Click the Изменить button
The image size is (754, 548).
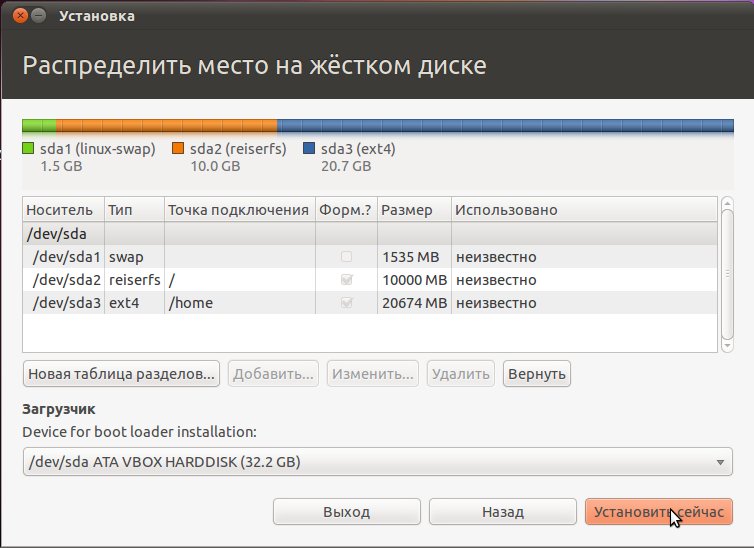point(373,374)
